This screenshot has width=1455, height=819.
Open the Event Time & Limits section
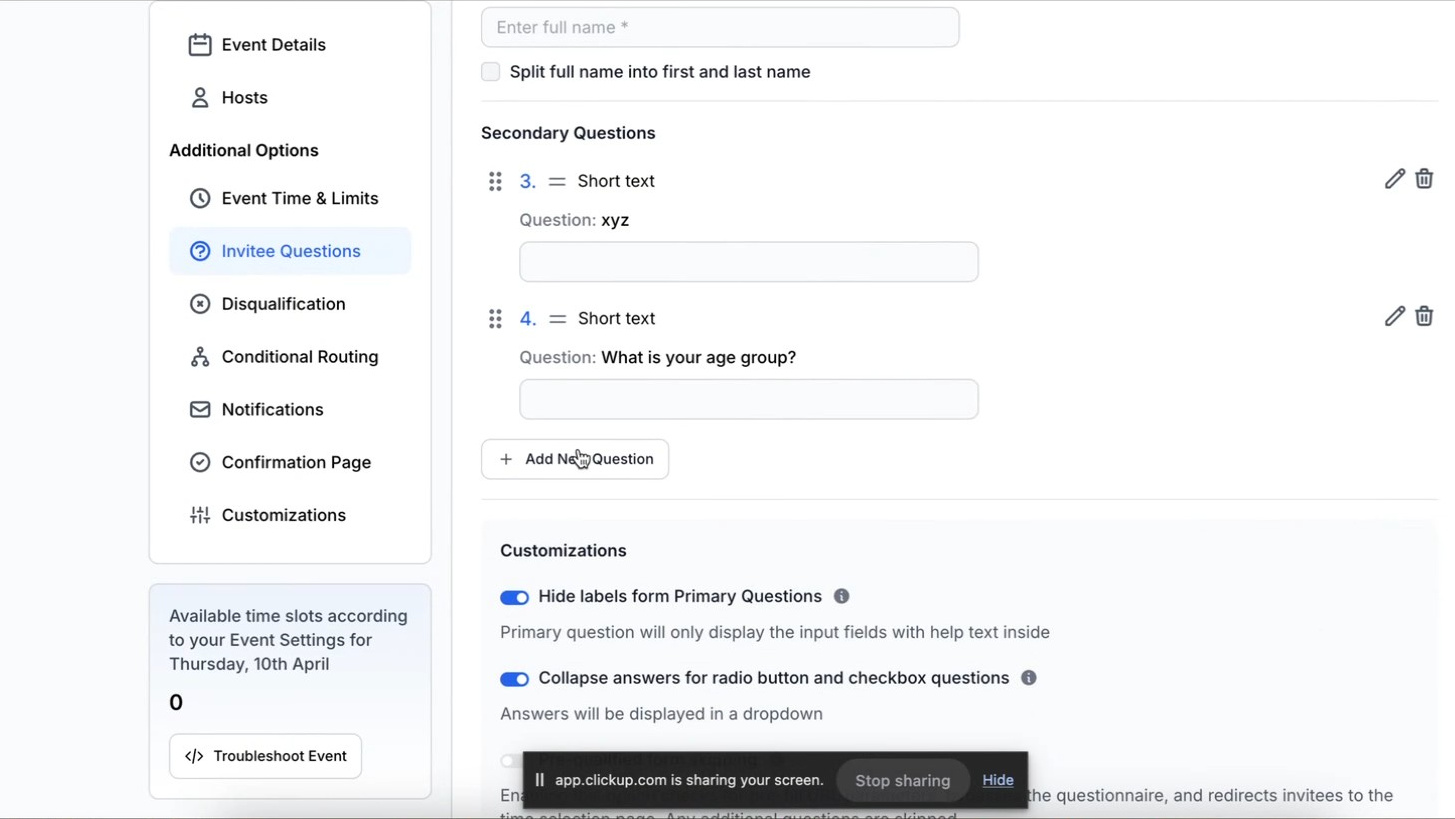pos(299,198)
